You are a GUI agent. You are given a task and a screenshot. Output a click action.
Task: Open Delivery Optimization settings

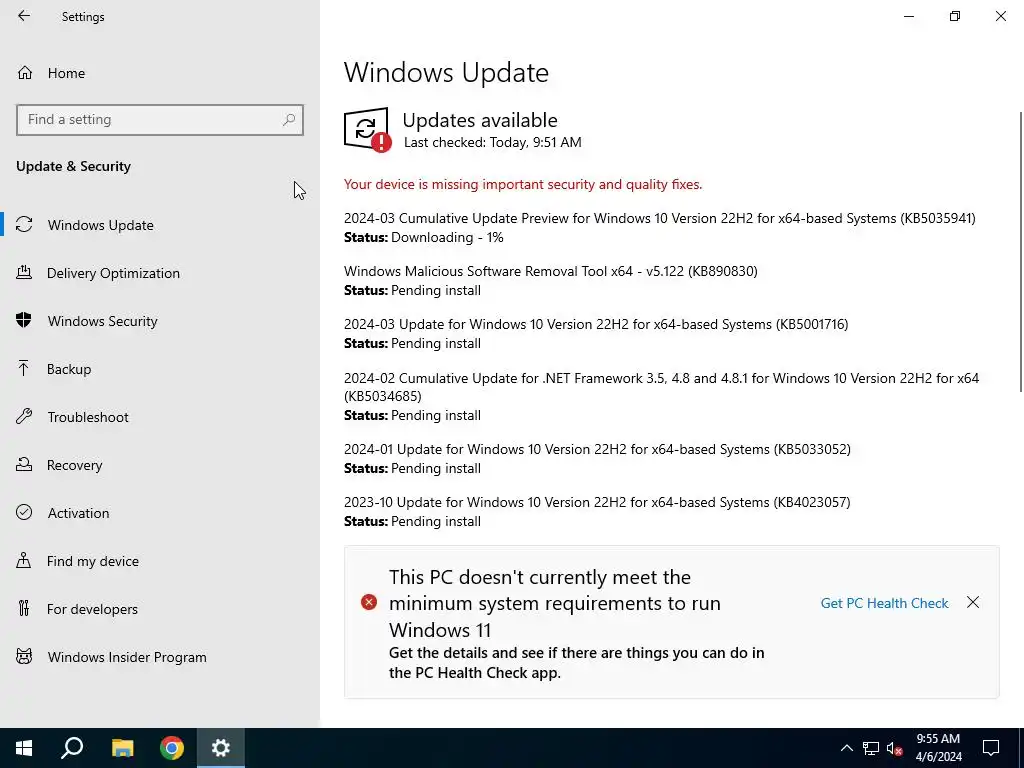pyautogui.click(x=160, y=273)
